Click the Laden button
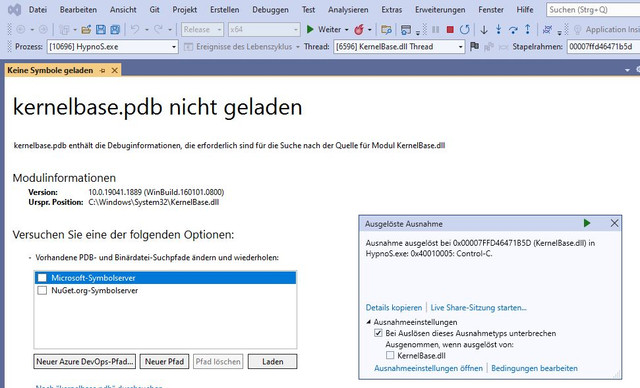Viewport: 640px width, 388px height. point(272,361)
